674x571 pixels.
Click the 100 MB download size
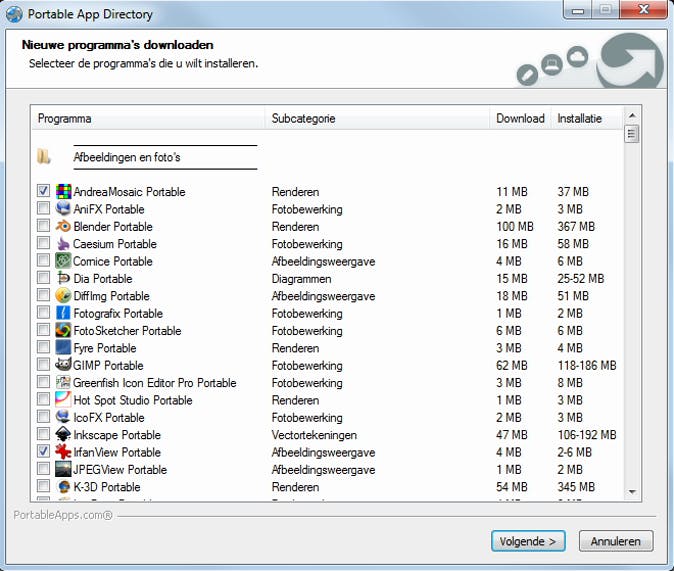[515, 227]
